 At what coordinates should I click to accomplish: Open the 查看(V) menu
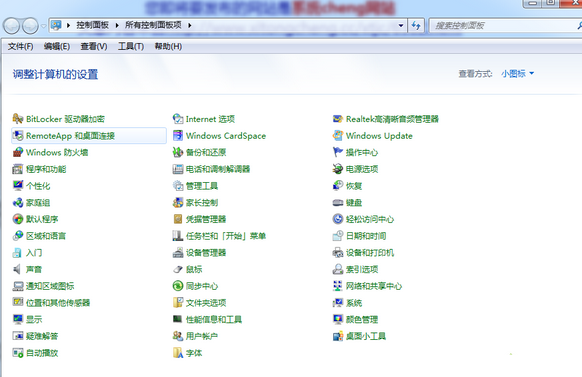point(94,46)
